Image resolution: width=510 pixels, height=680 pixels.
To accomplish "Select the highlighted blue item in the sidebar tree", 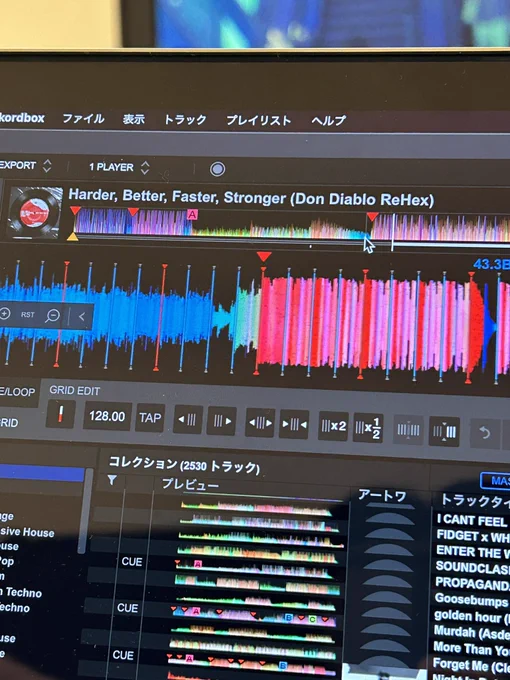I will pos(42,473).
